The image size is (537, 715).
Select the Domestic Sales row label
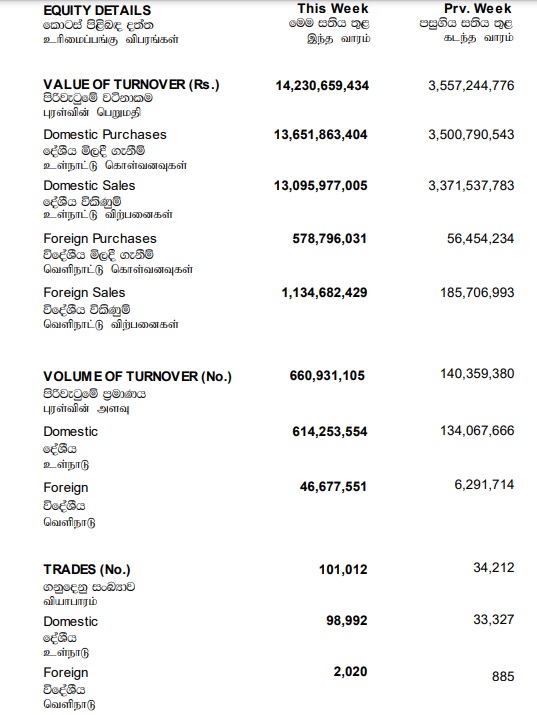click(89, 186)
